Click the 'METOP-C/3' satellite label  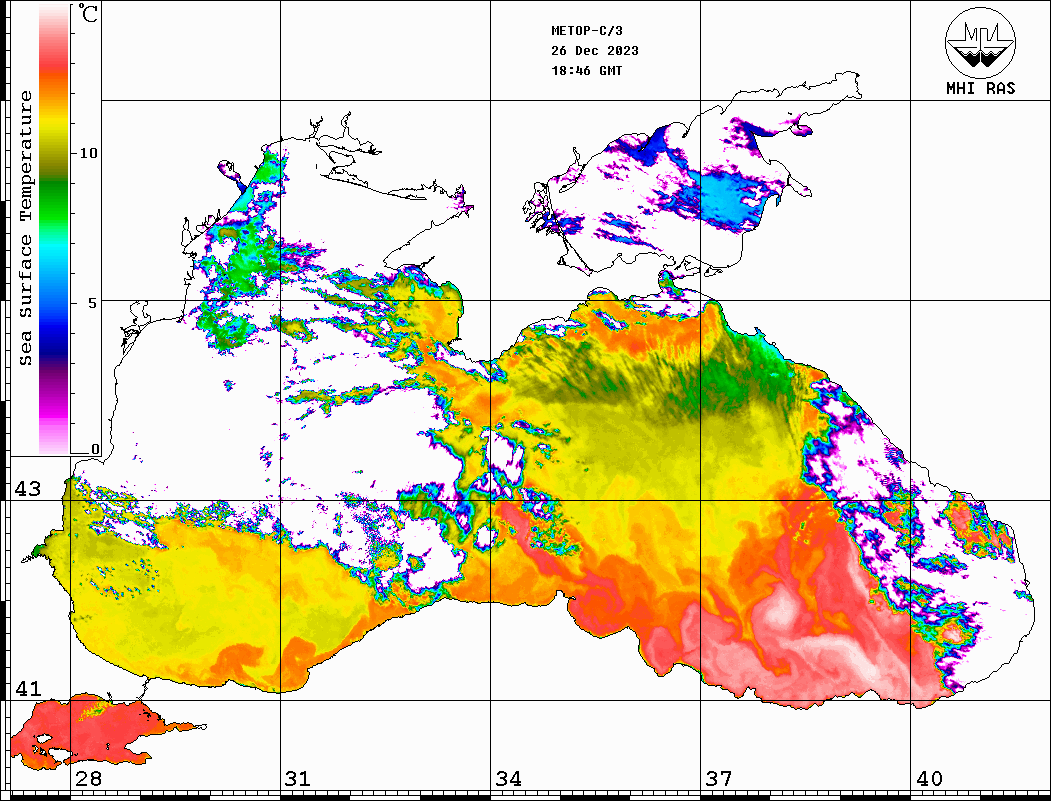[587, 31]
